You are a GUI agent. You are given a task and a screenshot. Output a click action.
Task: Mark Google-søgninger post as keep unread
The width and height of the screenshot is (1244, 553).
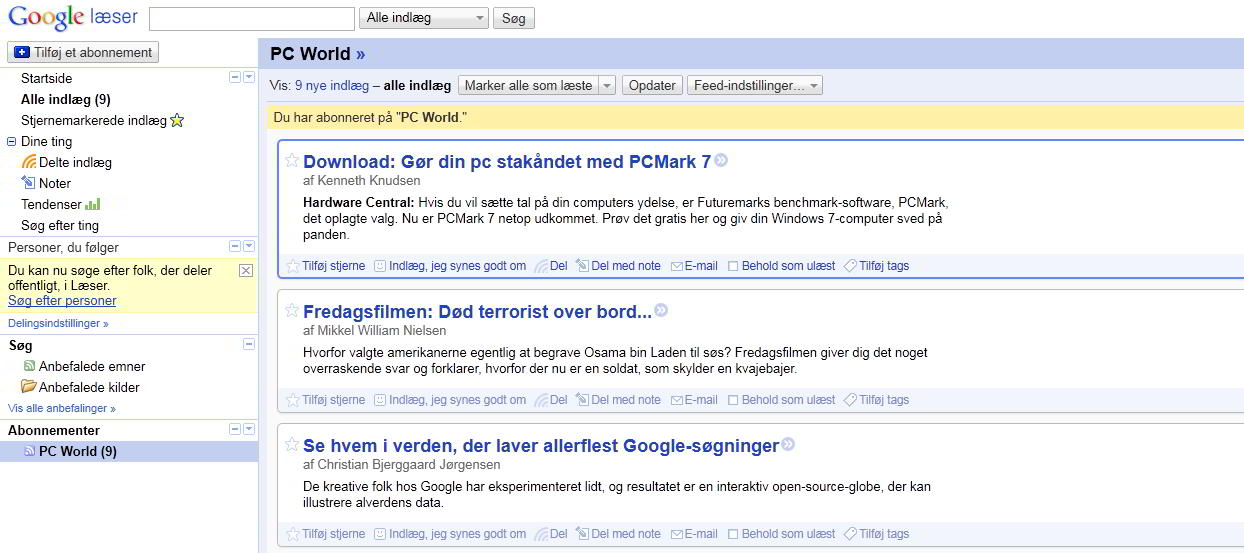[x=733, y=534]
